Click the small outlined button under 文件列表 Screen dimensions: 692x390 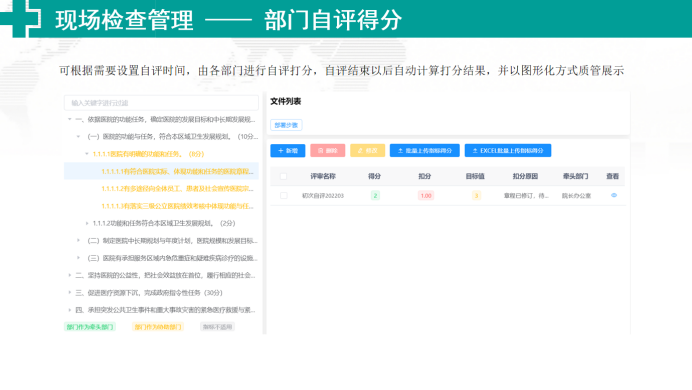coord(286,125)
